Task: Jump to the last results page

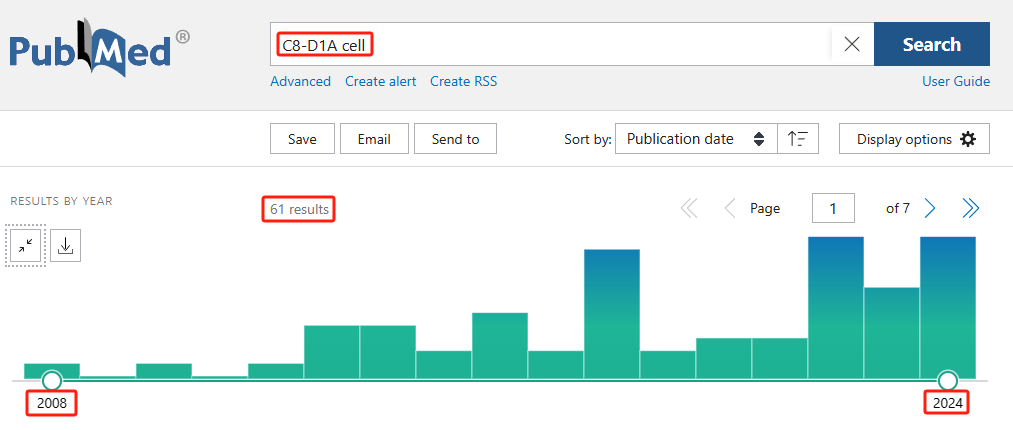Action: click(x=971, y=209)
